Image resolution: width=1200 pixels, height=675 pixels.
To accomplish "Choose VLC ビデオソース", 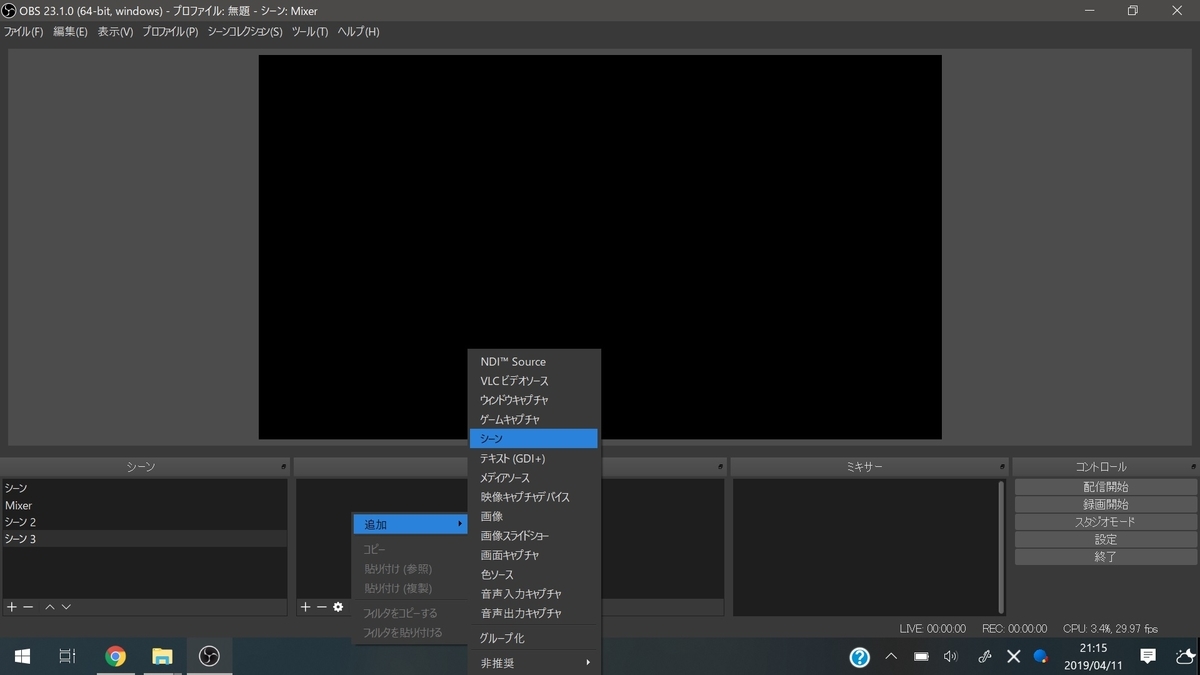I will 534,381.
